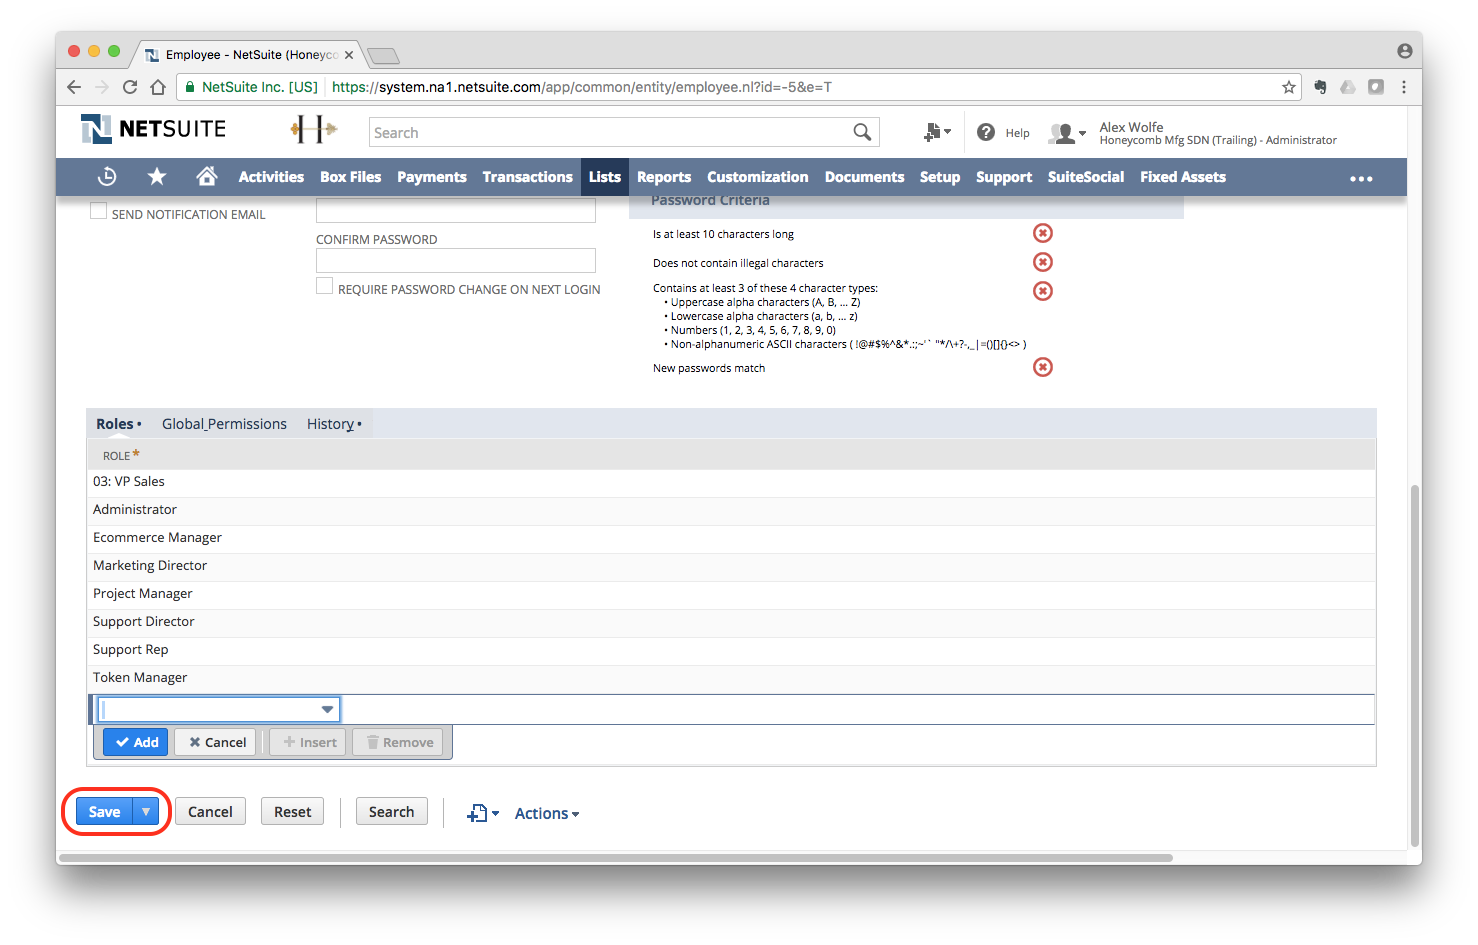Open the Transactions menu
1478x945 pixels.
(528, 177)
